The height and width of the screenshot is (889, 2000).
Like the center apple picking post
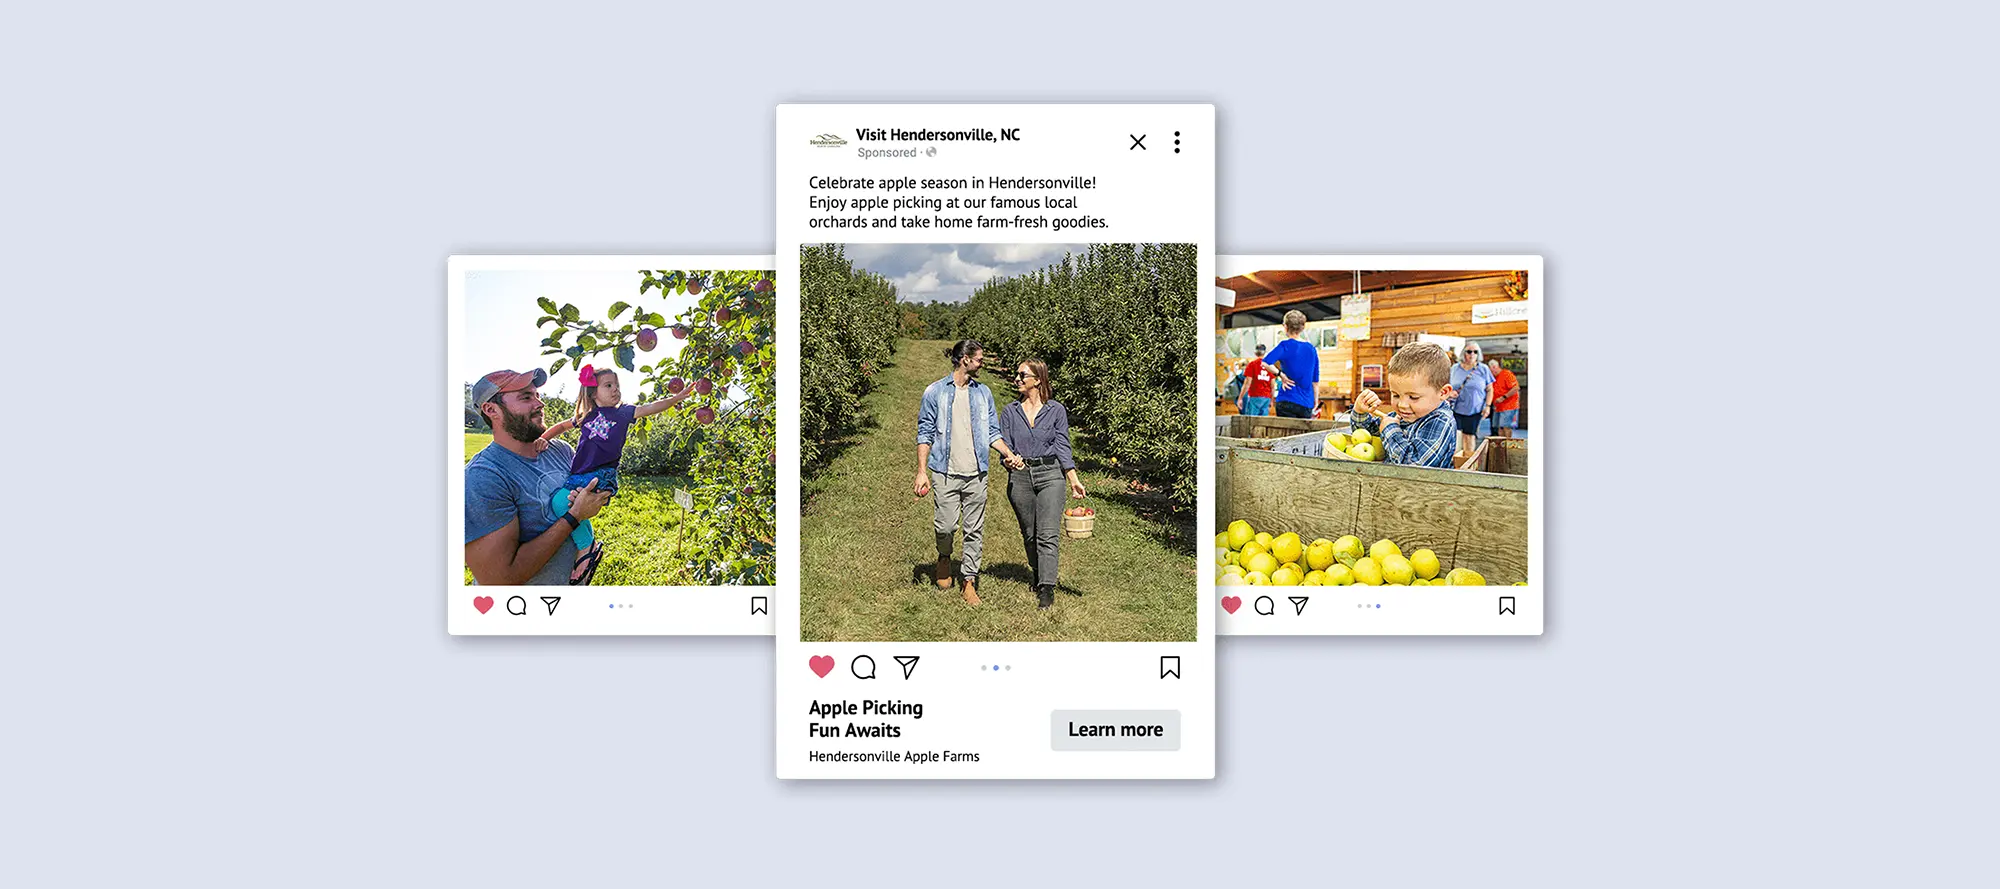821,666
